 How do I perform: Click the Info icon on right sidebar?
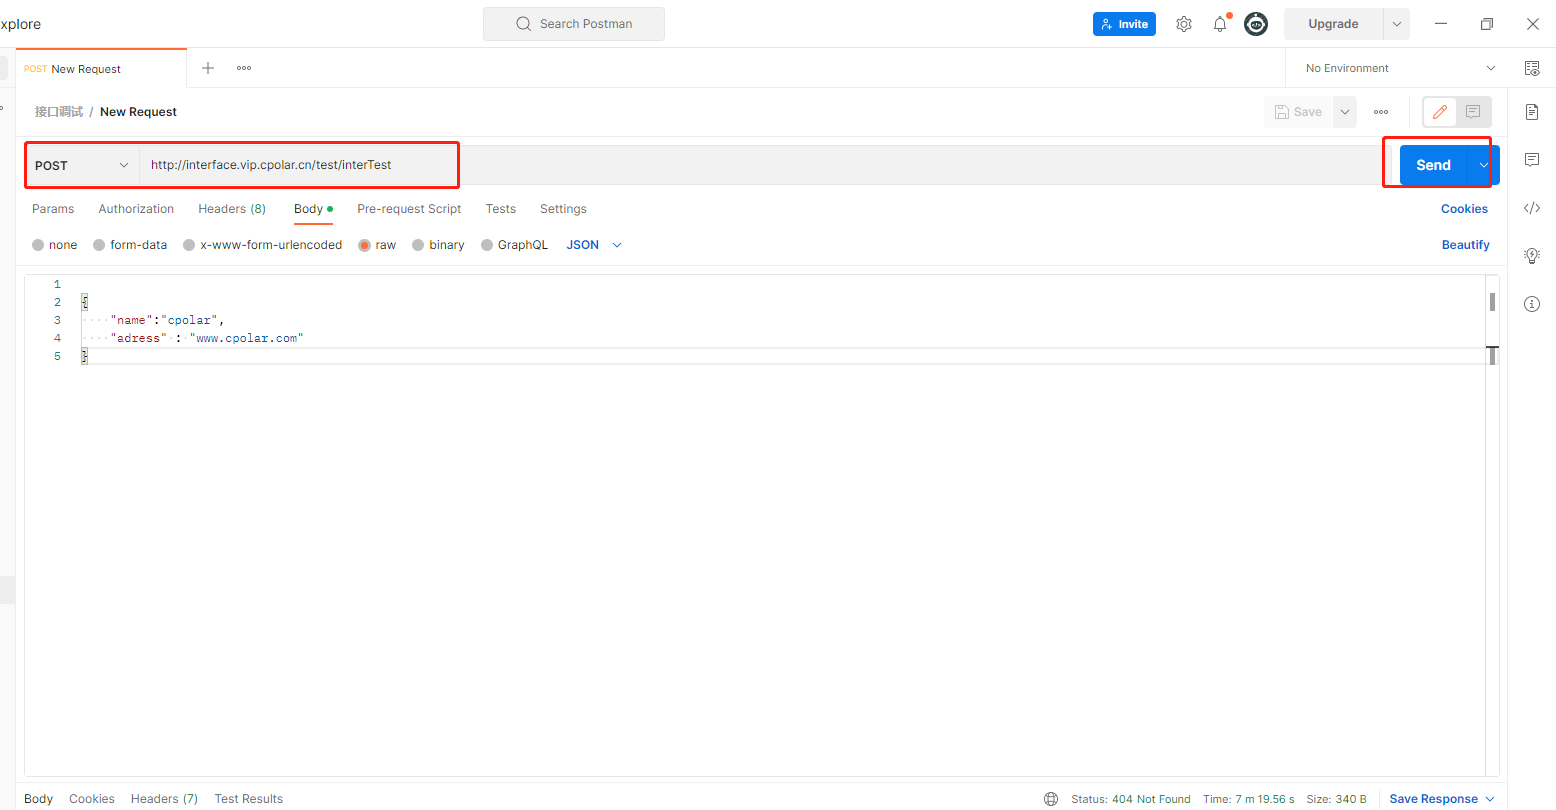coord(1531,304)
